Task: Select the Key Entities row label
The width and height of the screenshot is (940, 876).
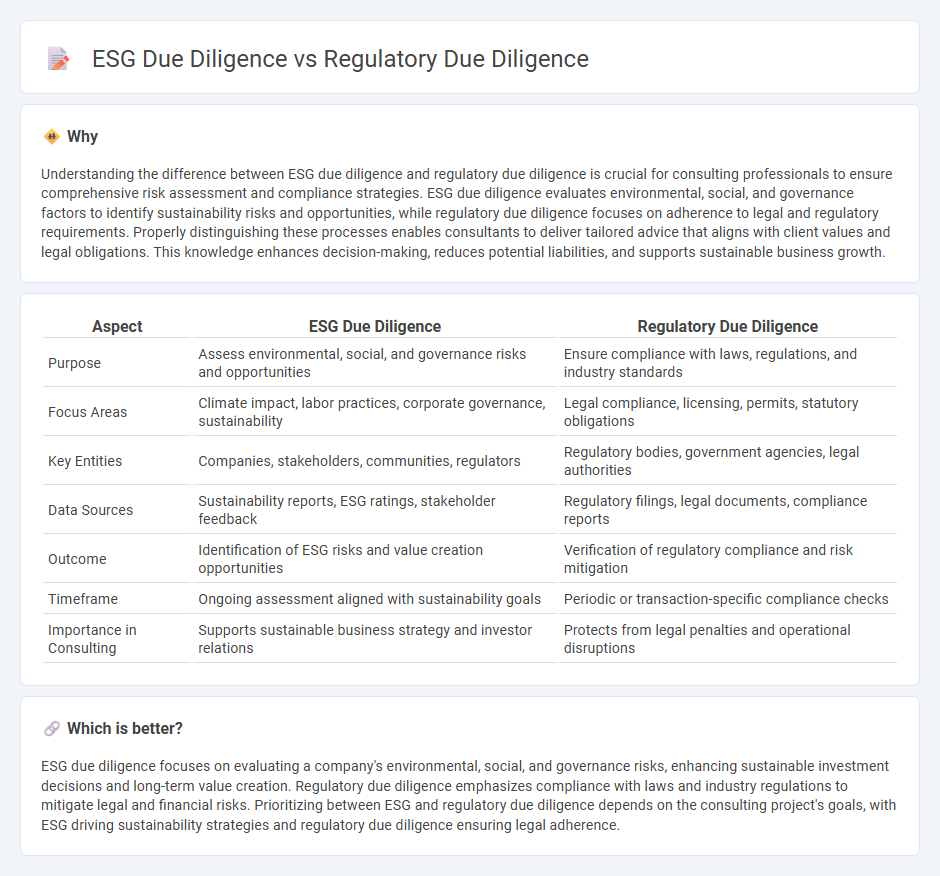Action: click(x=85, y=461)
